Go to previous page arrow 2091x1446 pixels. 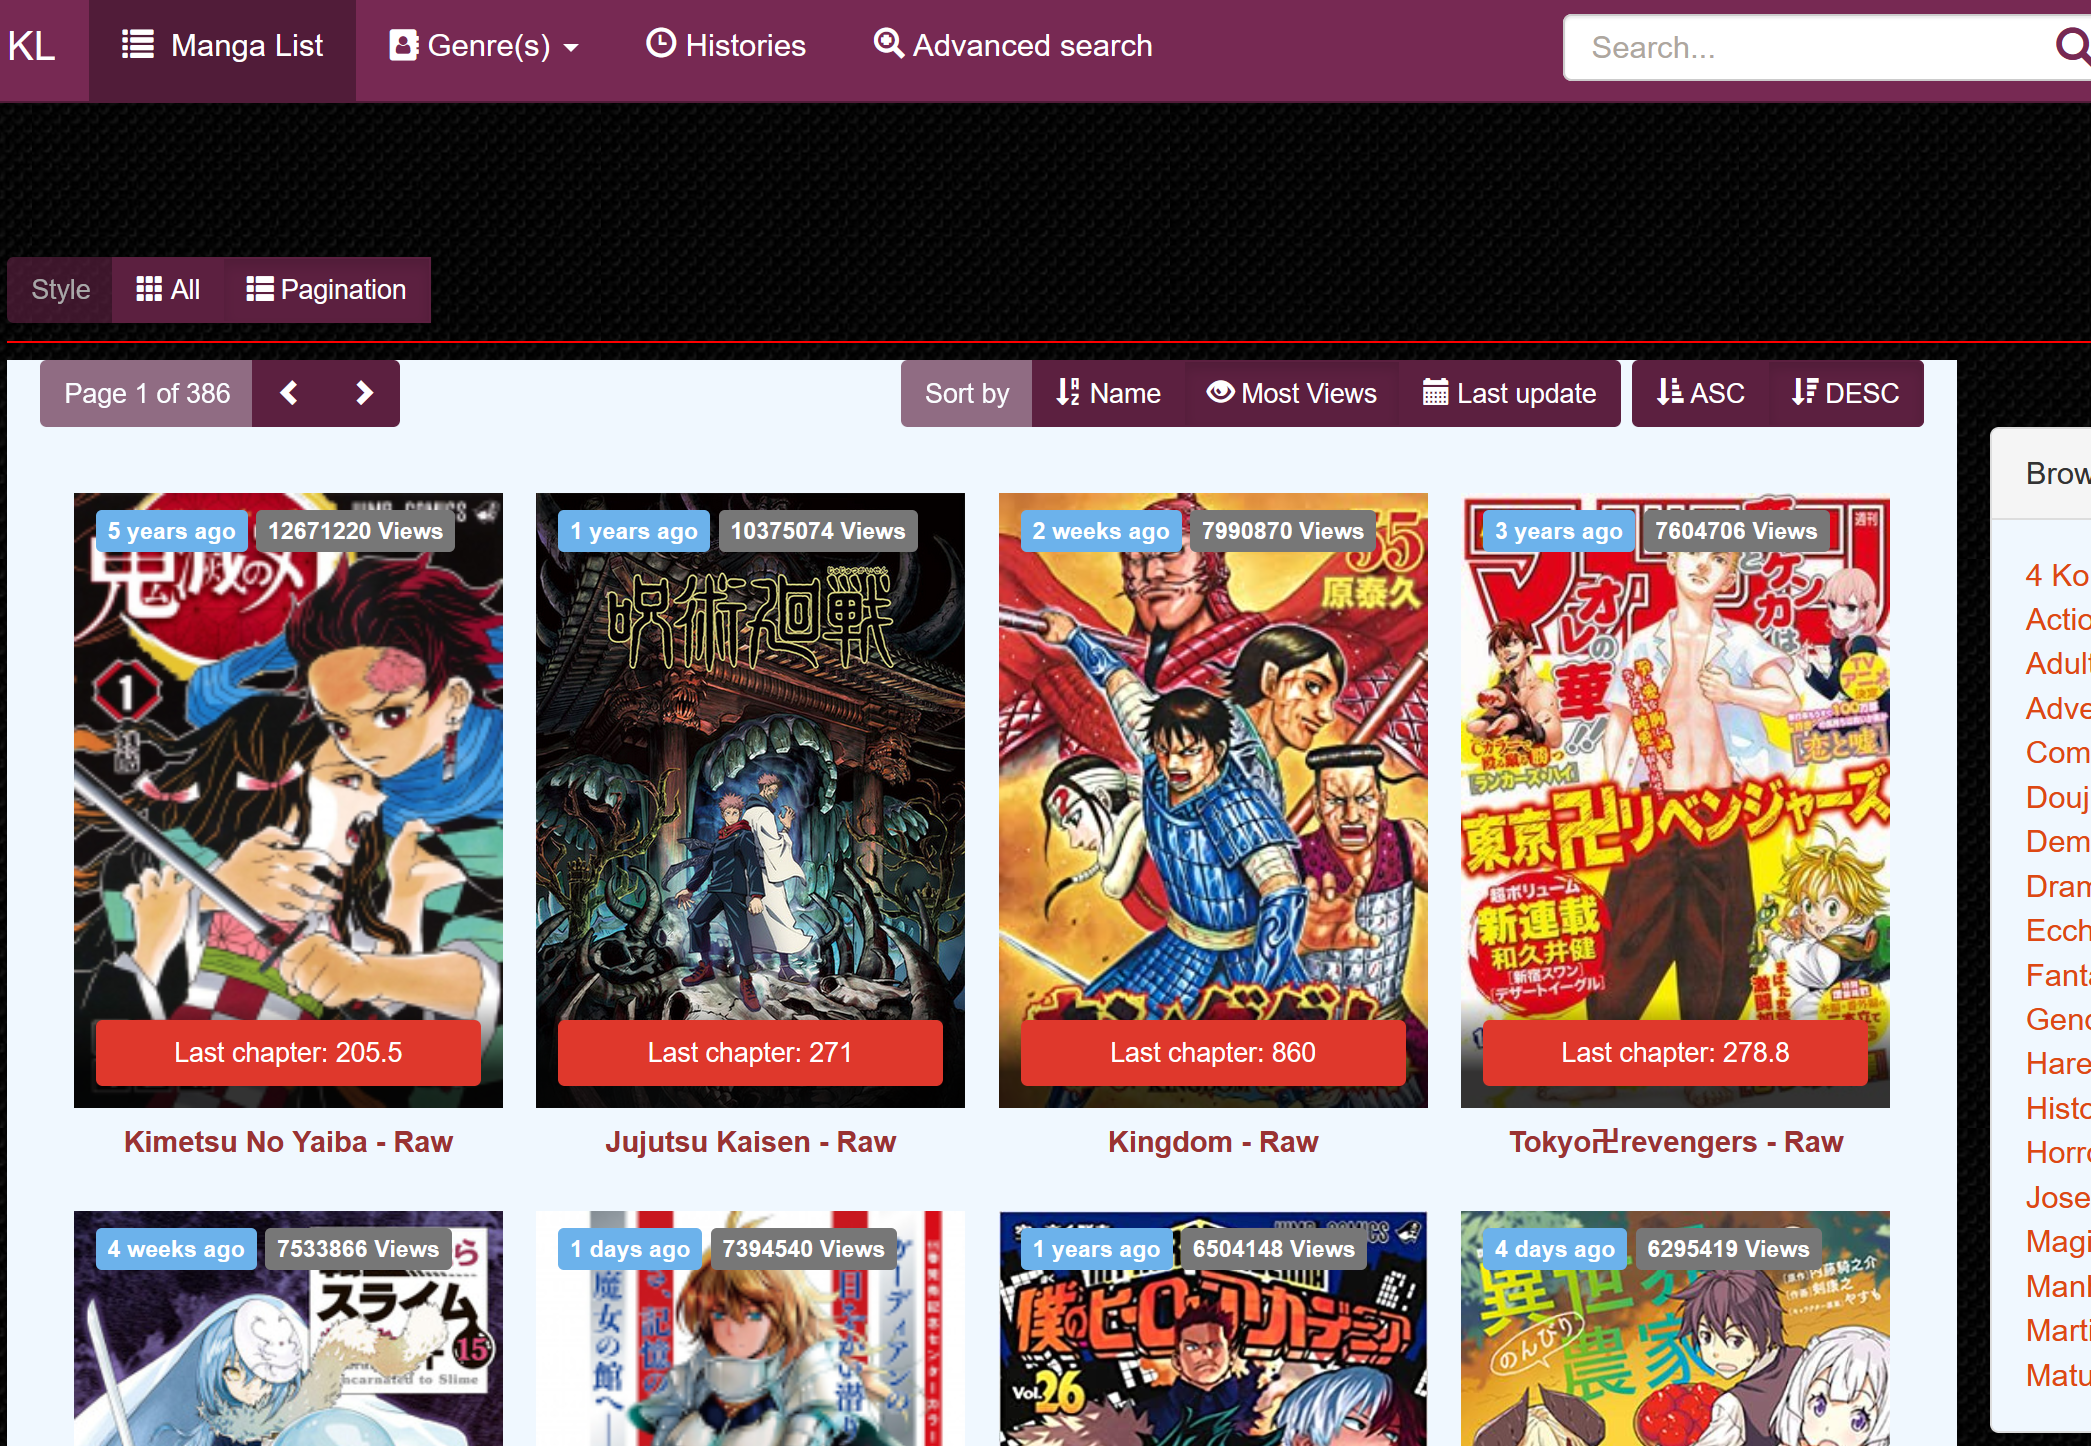(x=289, y=393)
